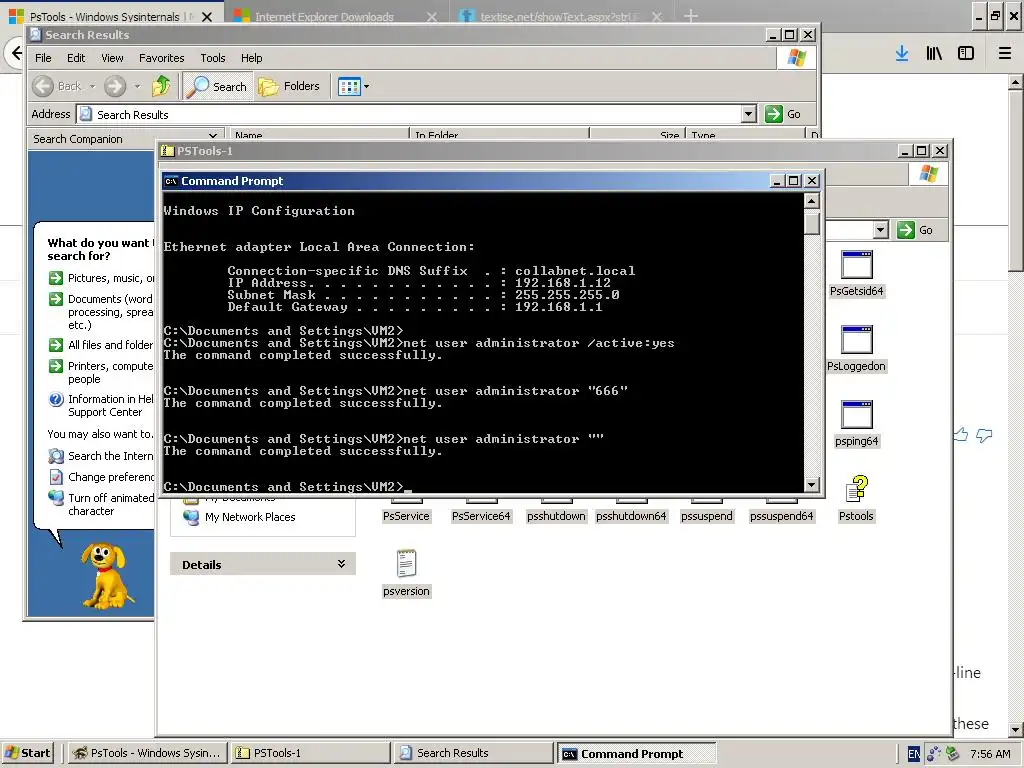
Task: Click Change preferences option
Action: [101, 477]
